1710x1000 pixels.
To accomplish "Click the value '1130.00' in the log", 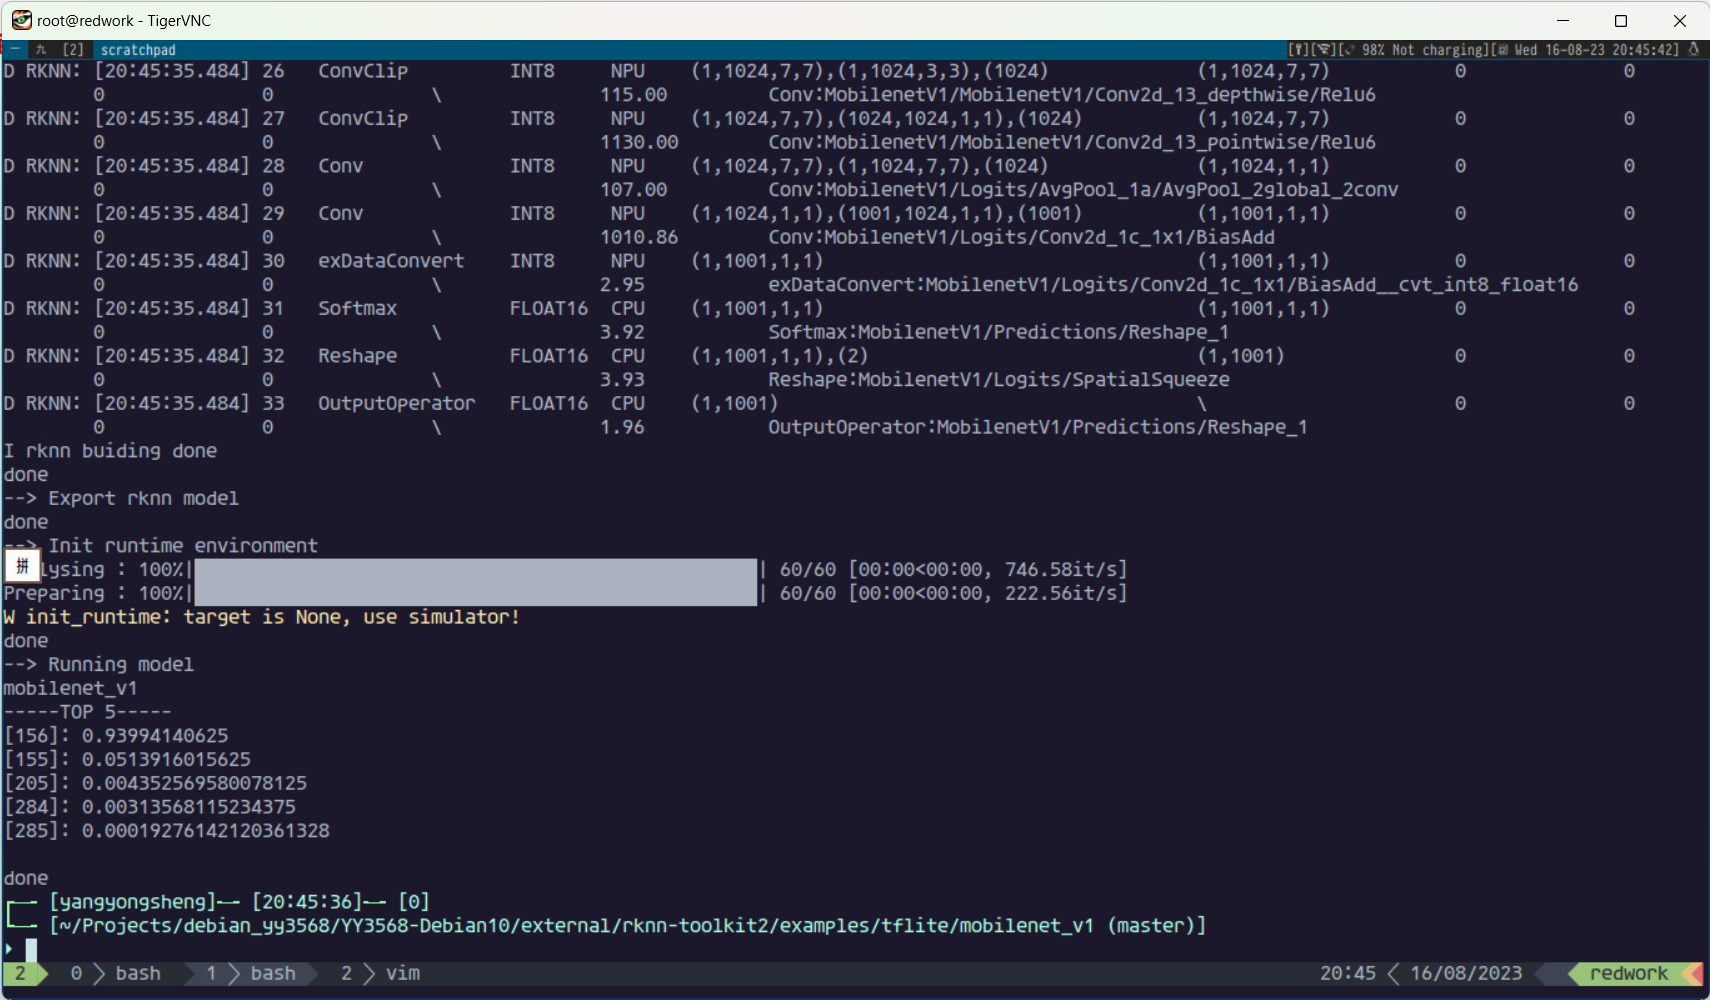I will point(639,143).
